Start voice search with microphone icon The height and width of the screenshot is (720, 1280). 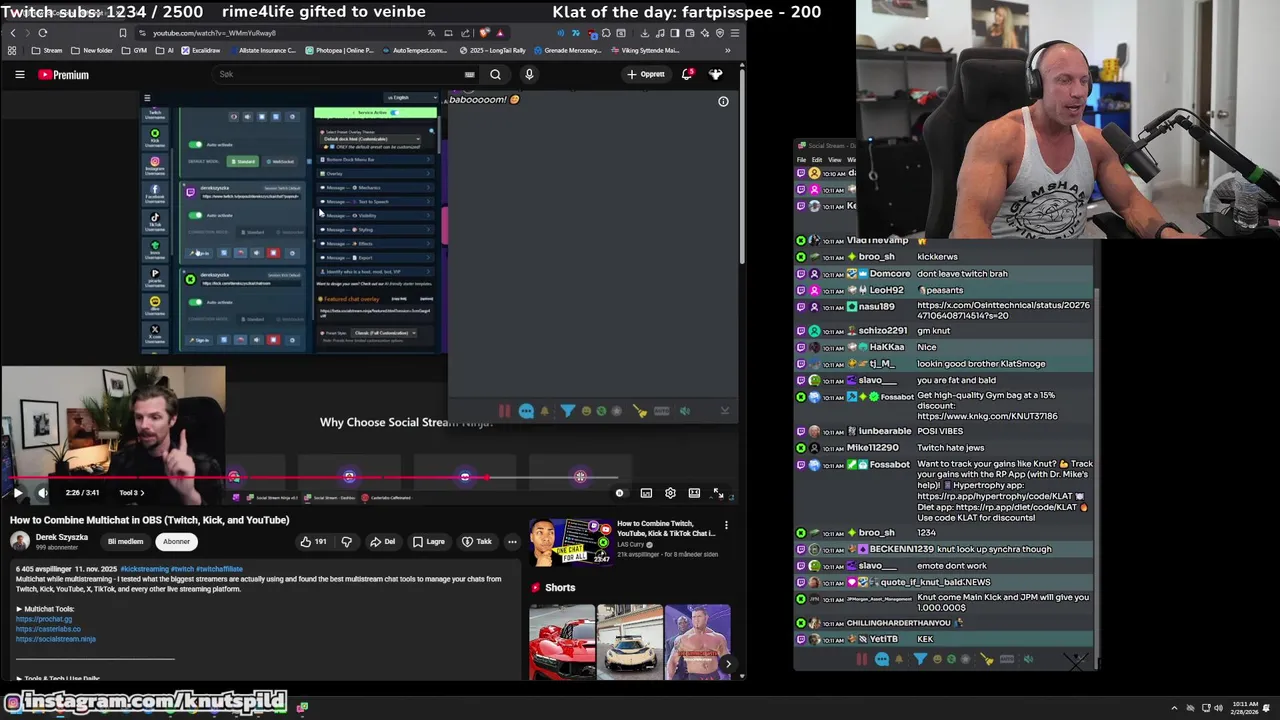tap(529, 74)
